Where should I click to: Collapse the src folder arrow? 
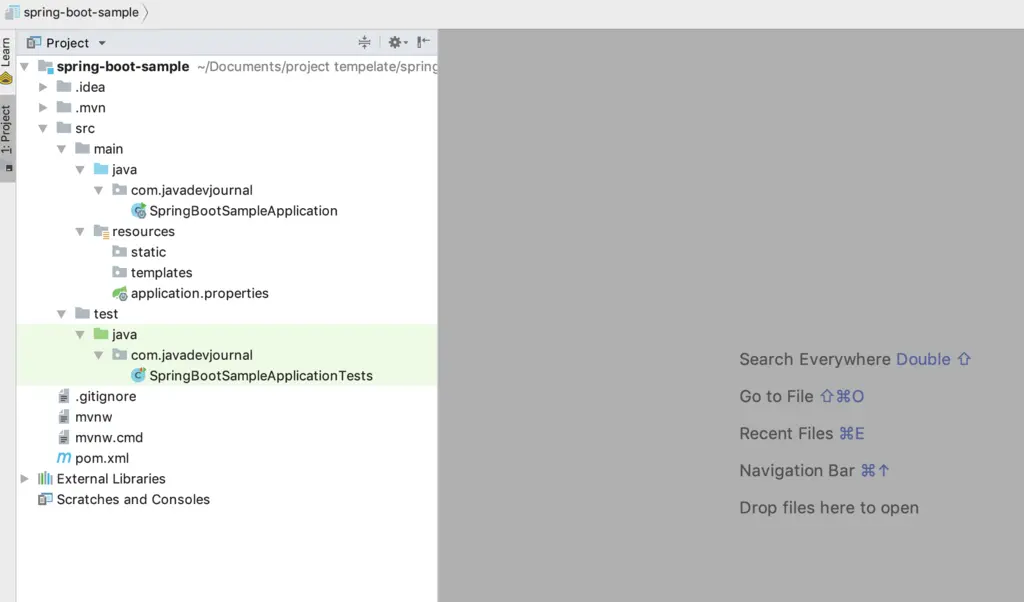pos(43,129)
